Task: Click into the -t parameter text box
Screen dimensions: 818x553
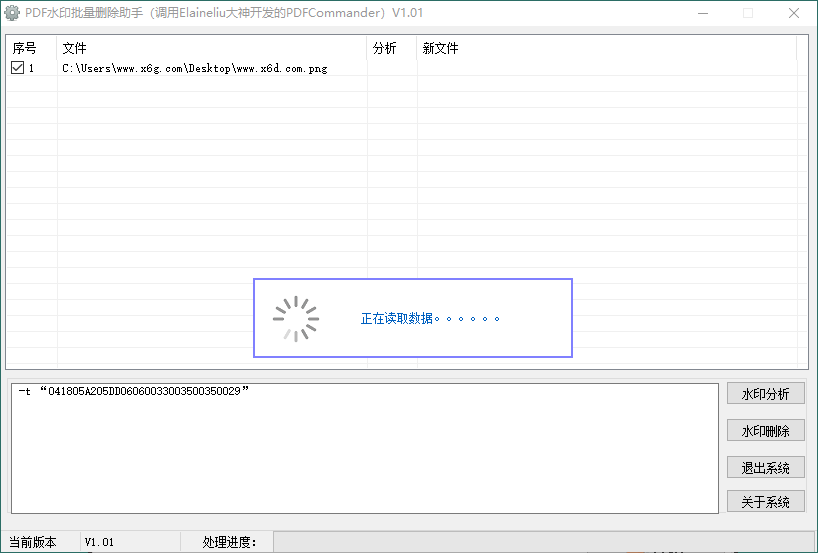Action: 364,448
